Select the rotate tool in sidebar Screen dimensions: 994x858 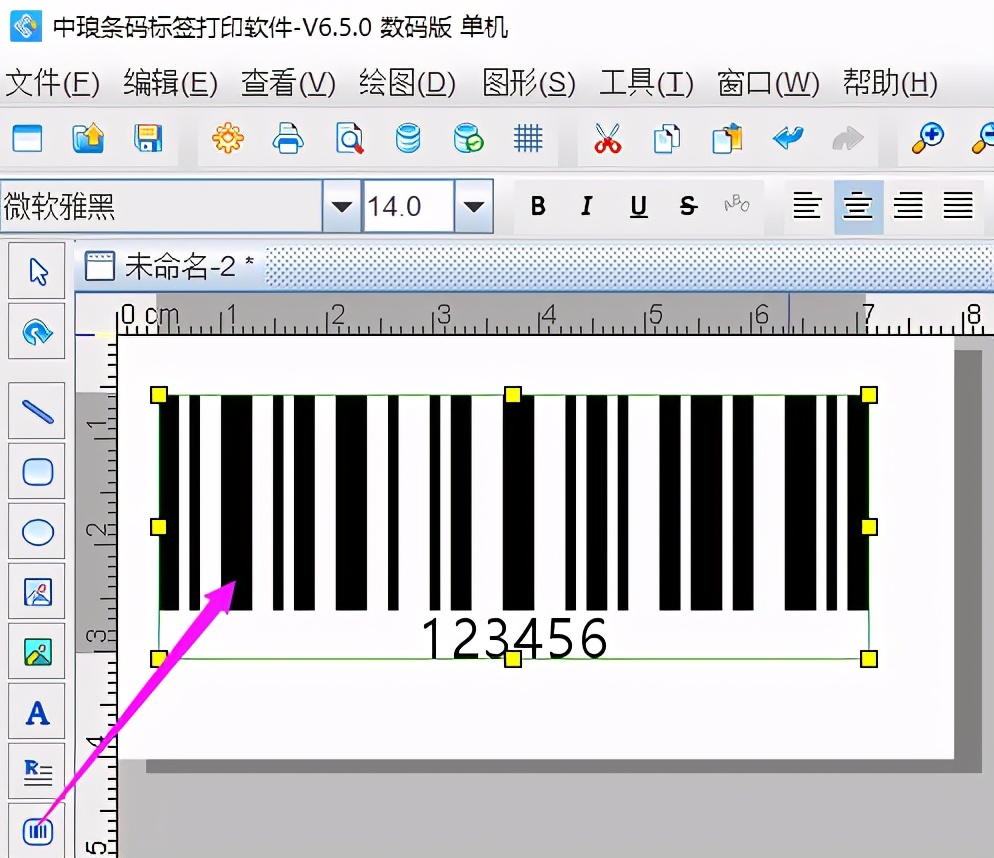tap(37, 331)
